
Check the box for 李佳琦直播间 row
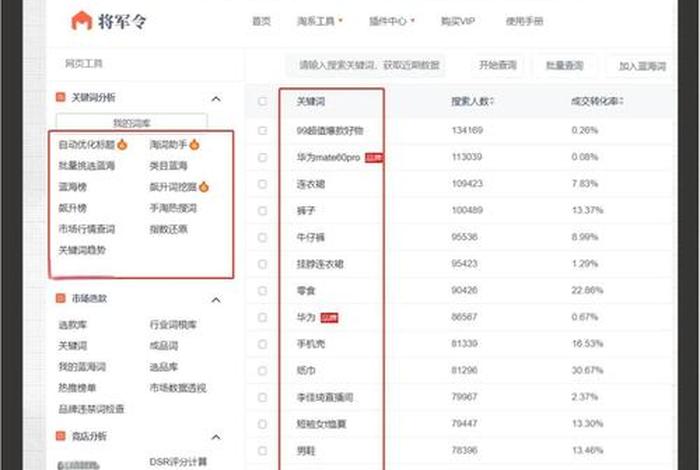[262, 397]
